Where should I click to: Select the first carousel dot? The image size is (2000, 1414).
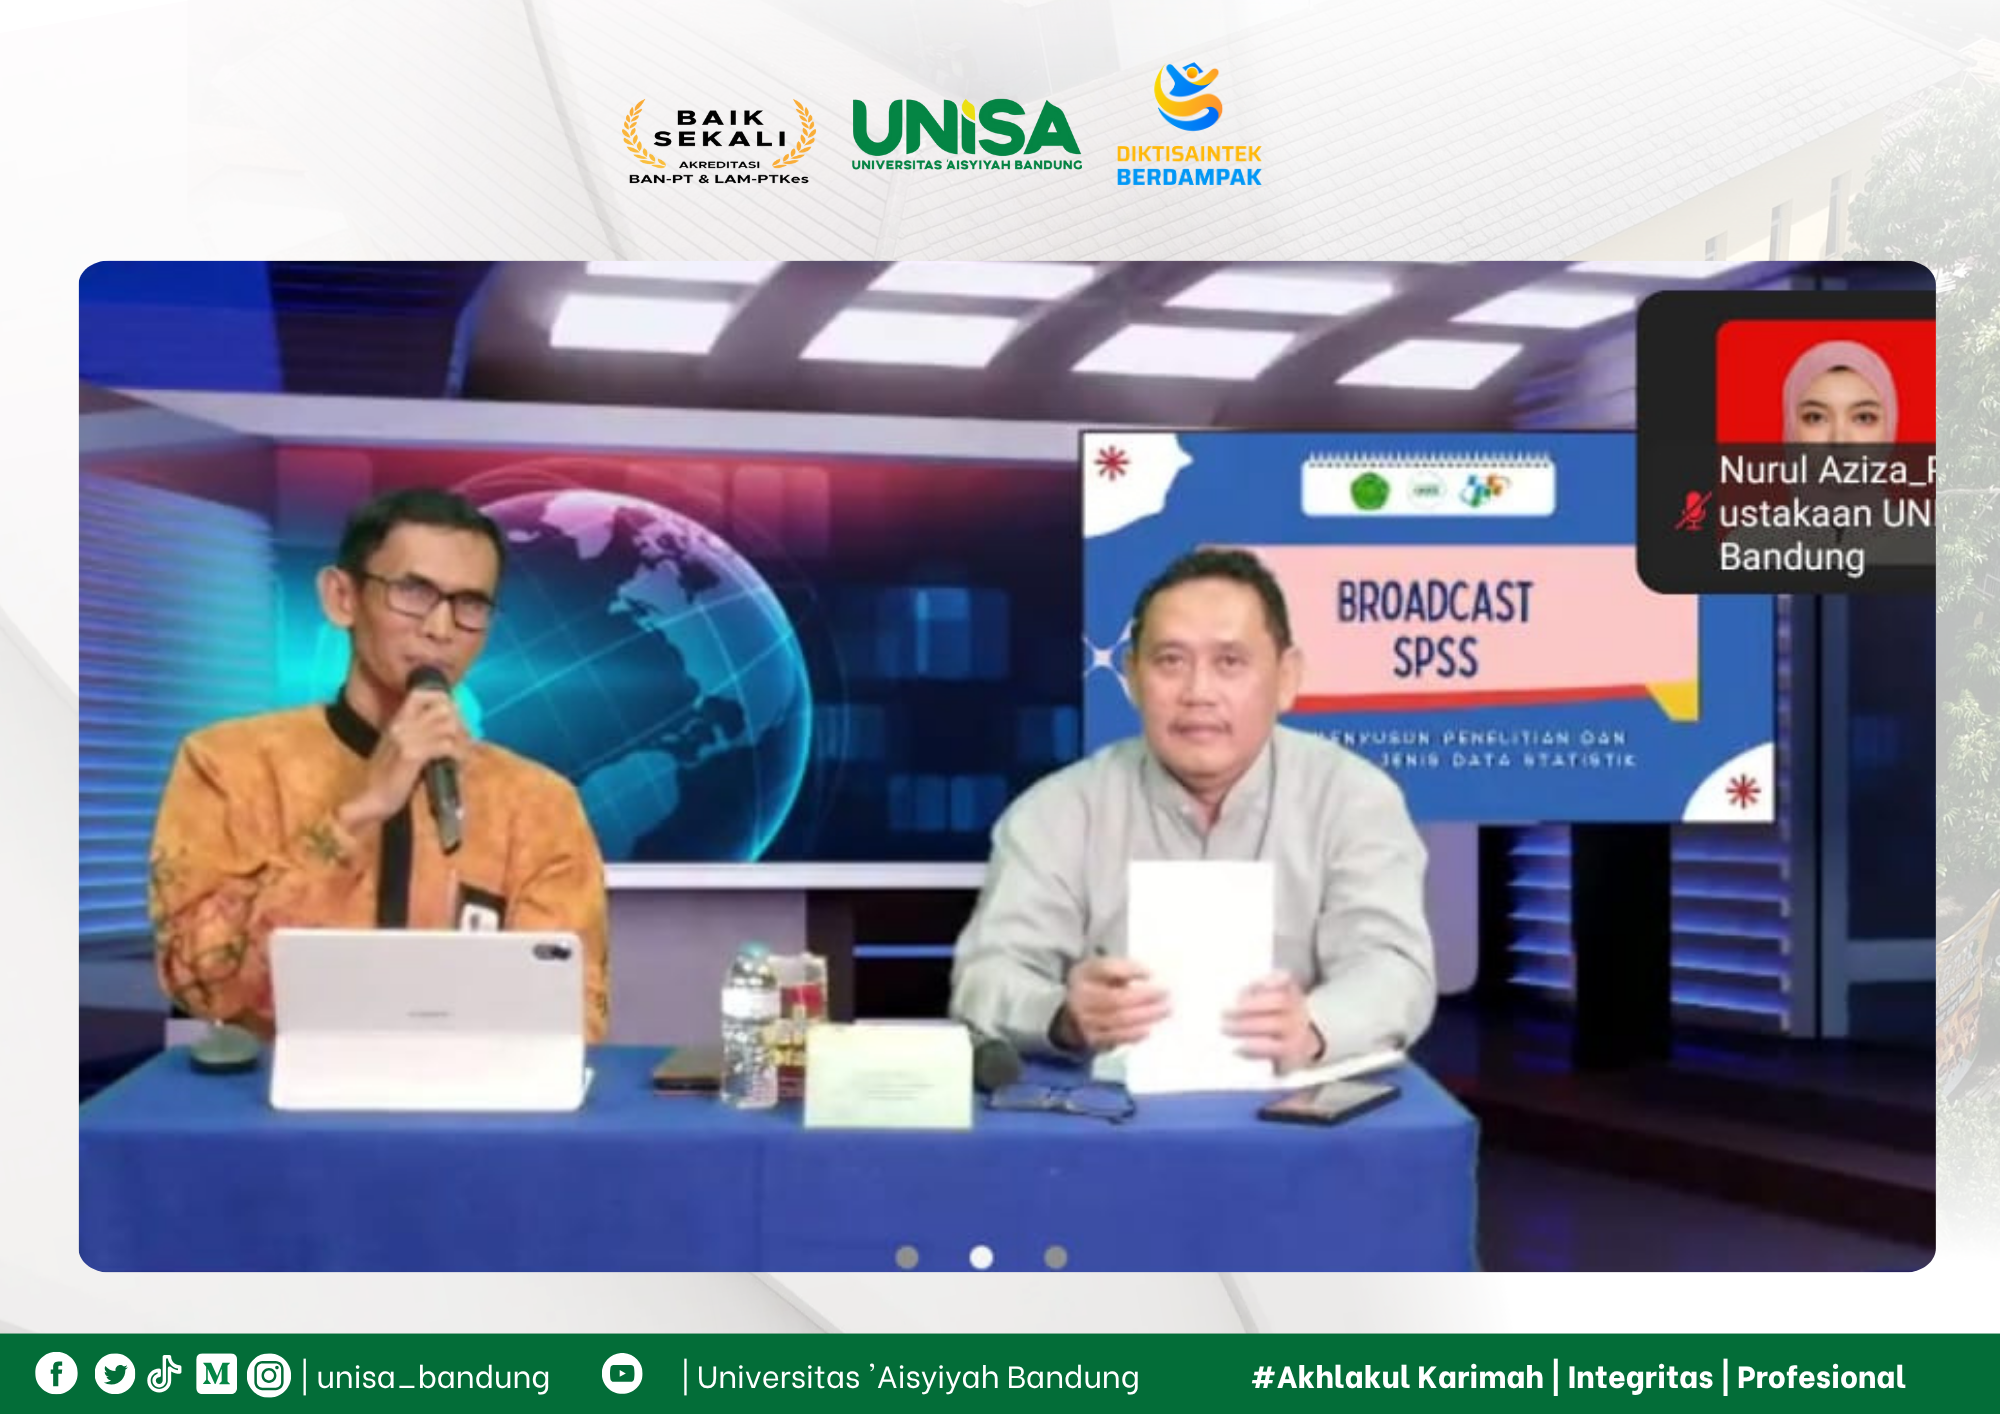(x=907, y=1257)
